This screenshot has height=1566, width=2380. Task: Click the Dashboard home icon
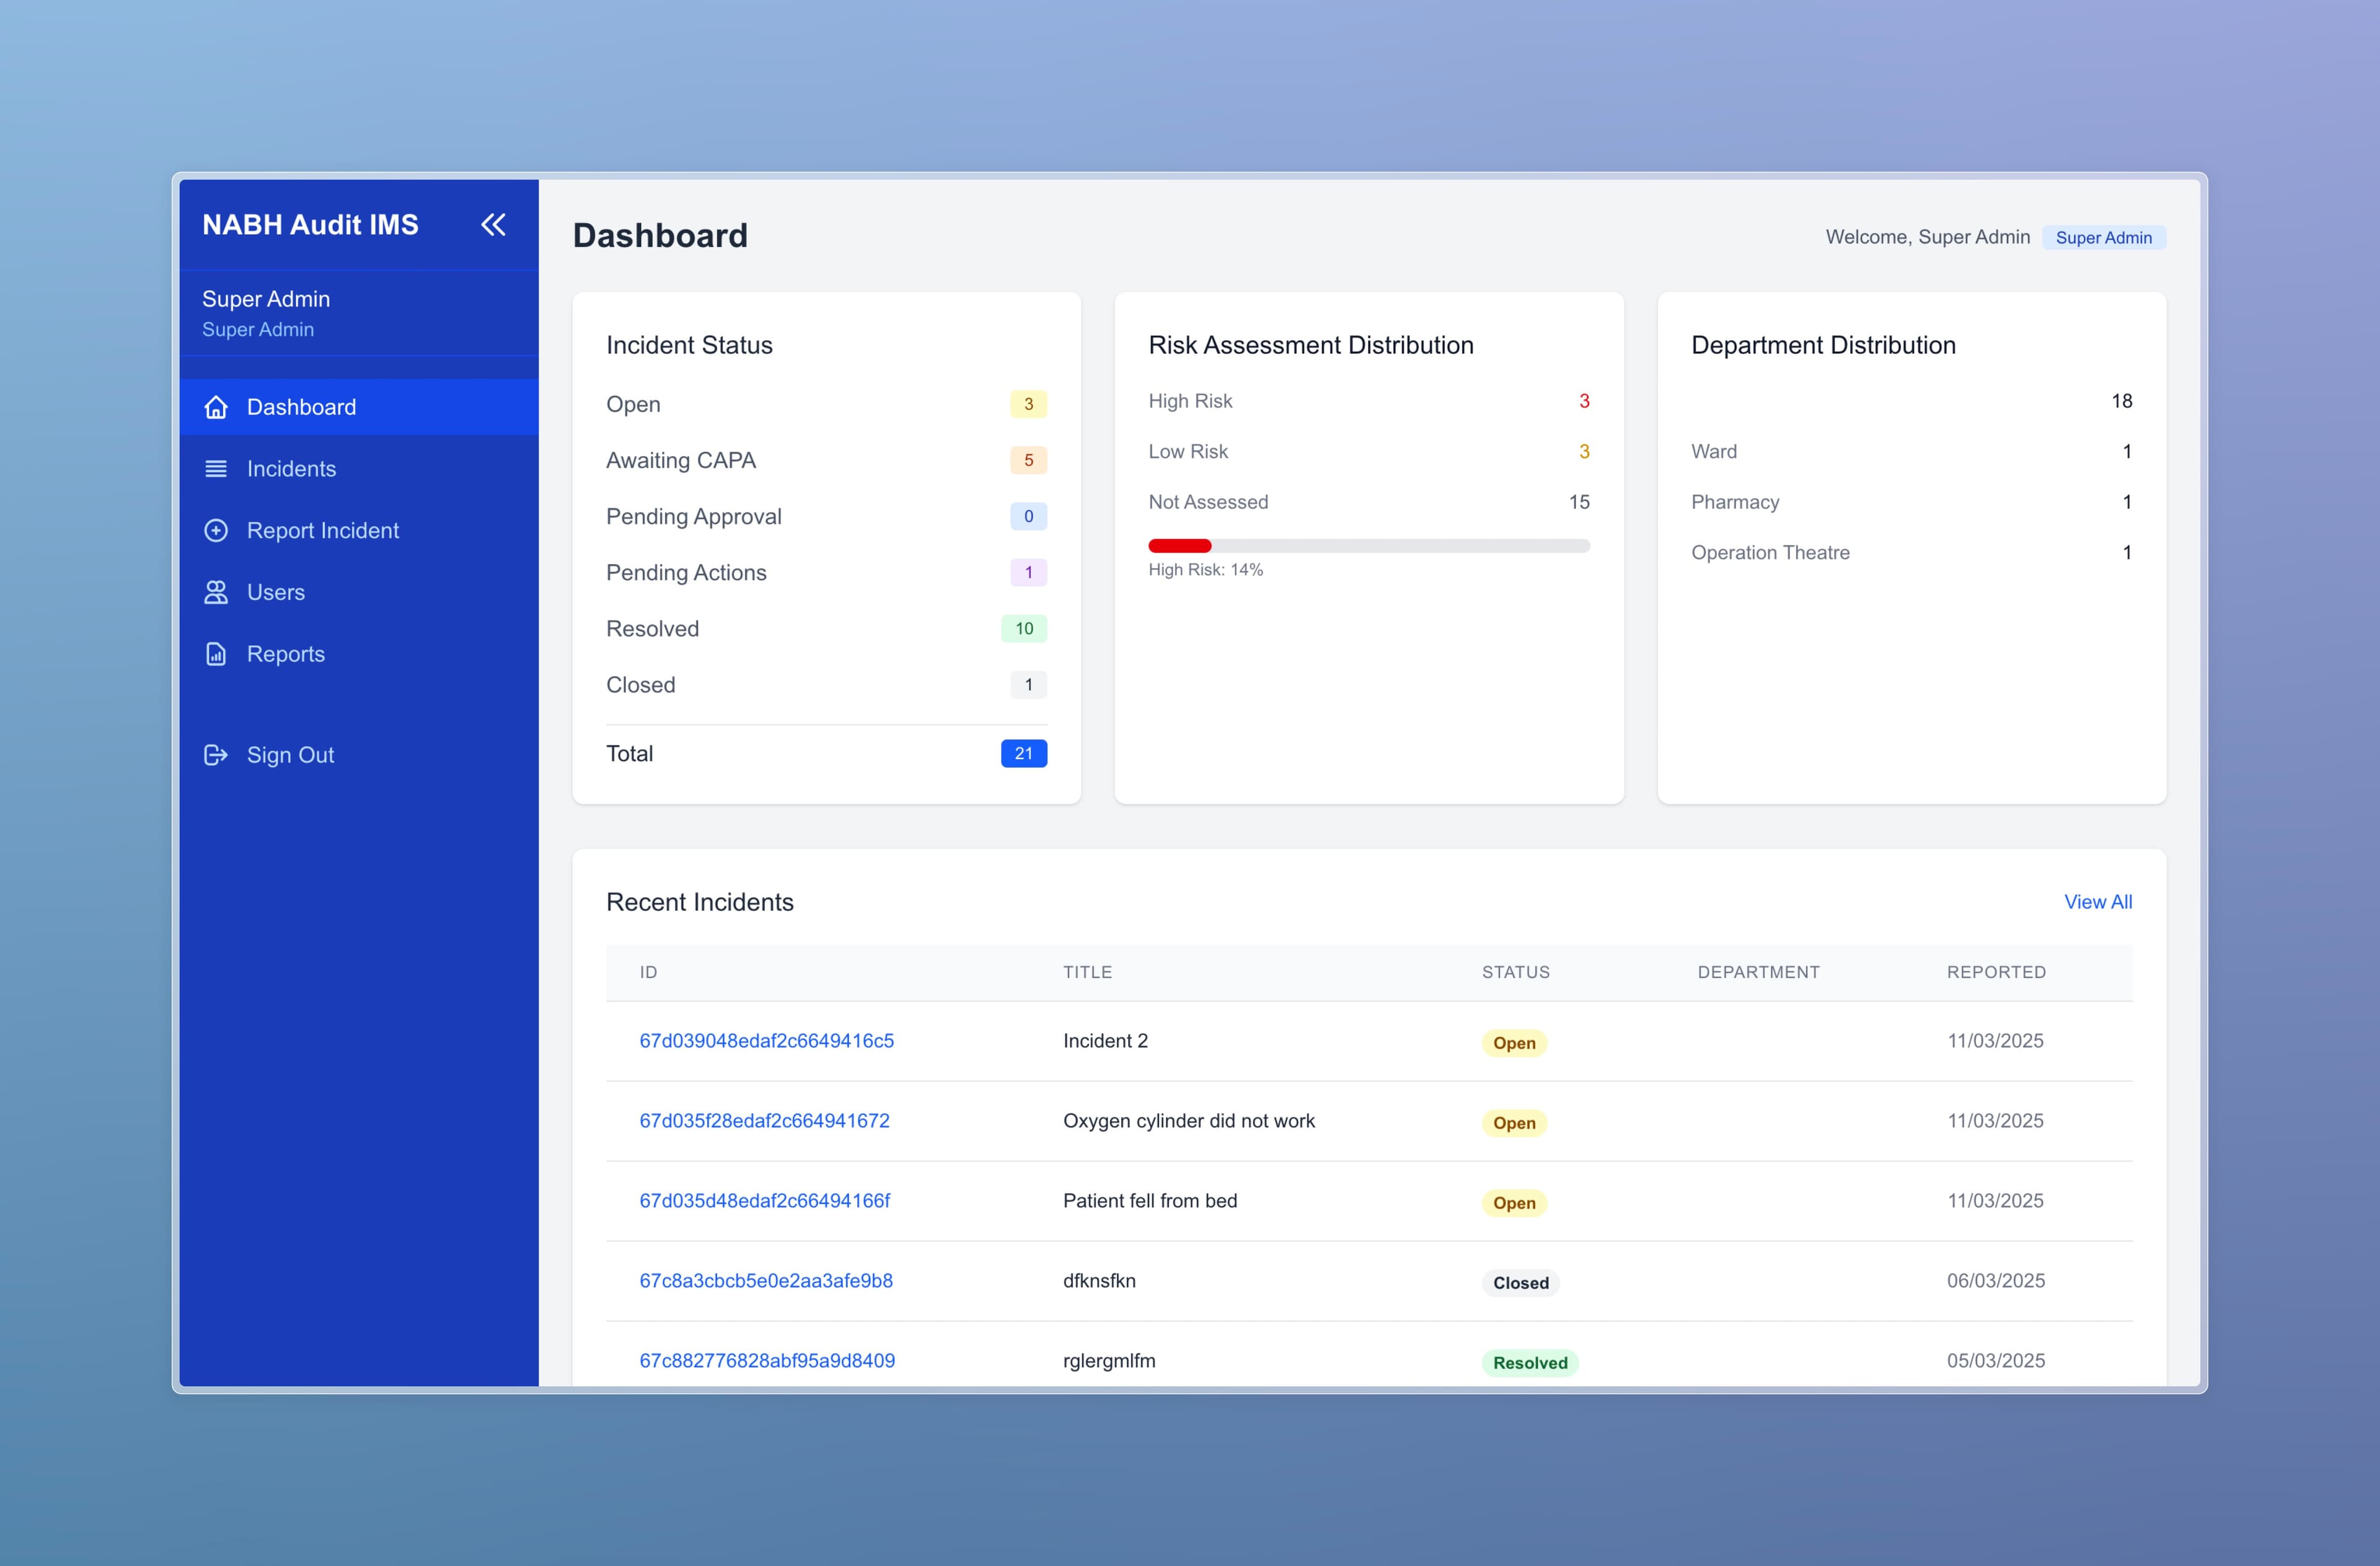tap(216, 407)
